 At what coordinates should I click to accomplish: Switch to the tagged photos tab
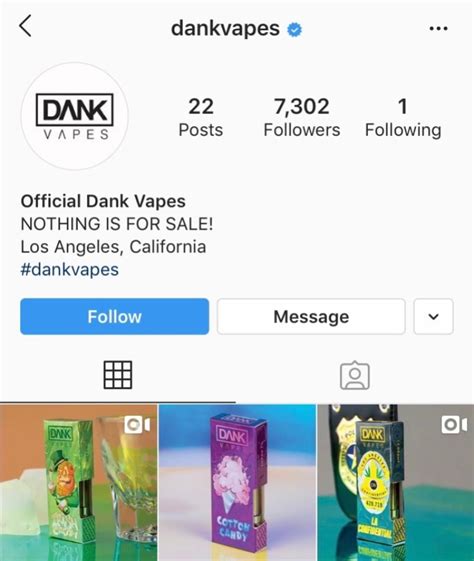(x=355, y=375)
